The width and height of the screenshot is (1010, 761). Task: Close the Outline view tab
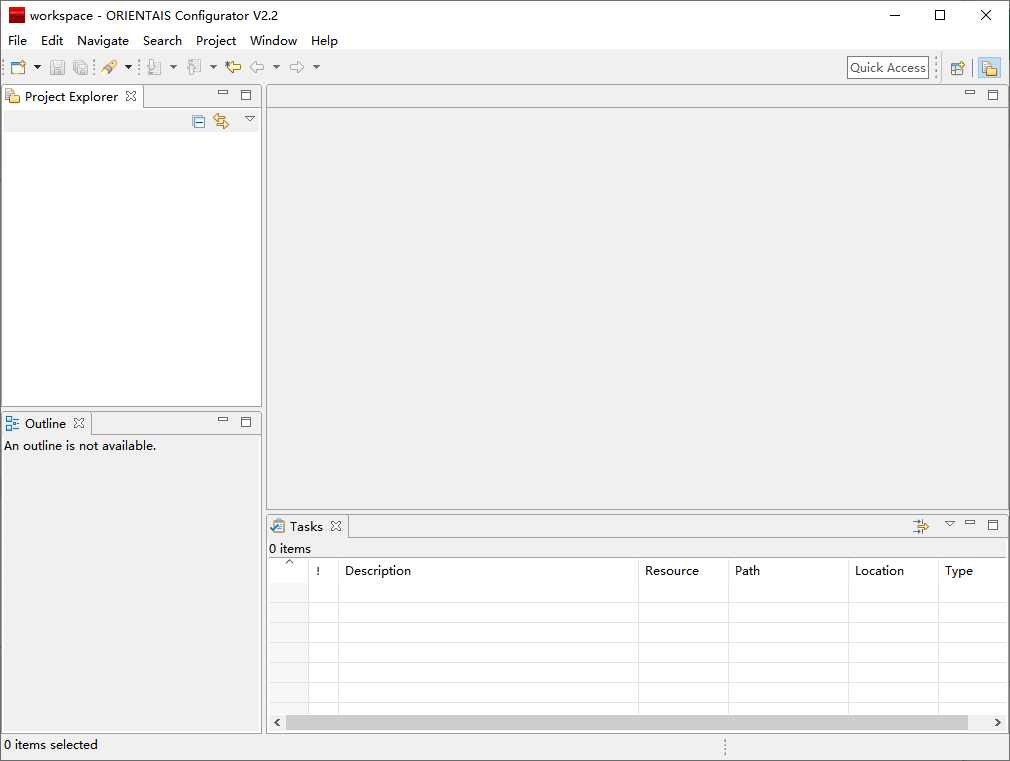pos(79,423)
